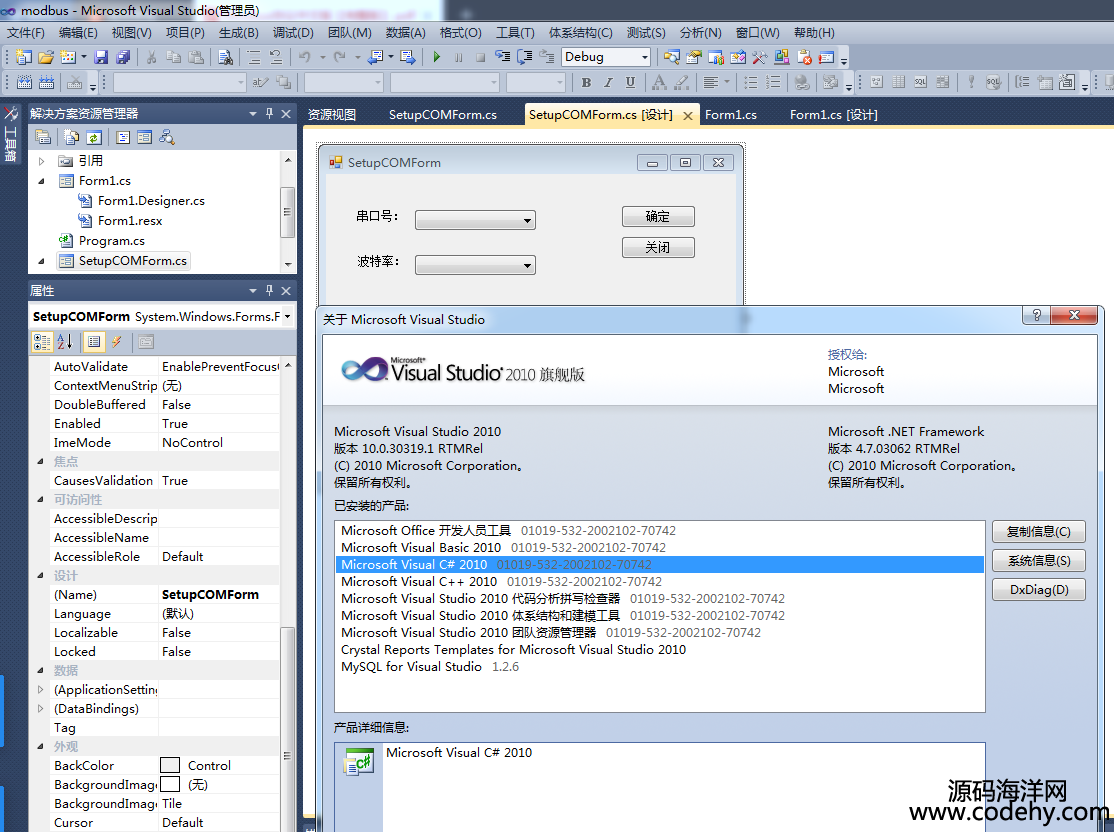
Task: Click the Bold formatting icon
Action: tap(586, 82)
